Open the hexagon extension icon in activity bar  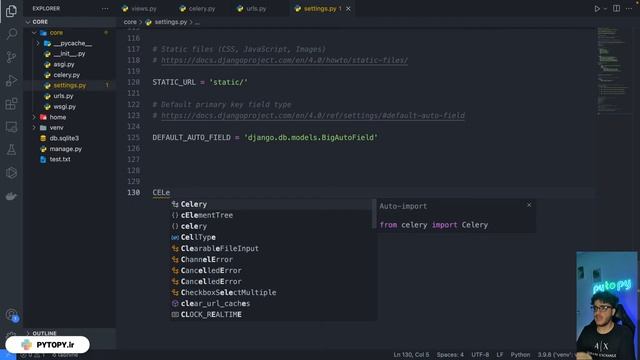pos(11,173)
